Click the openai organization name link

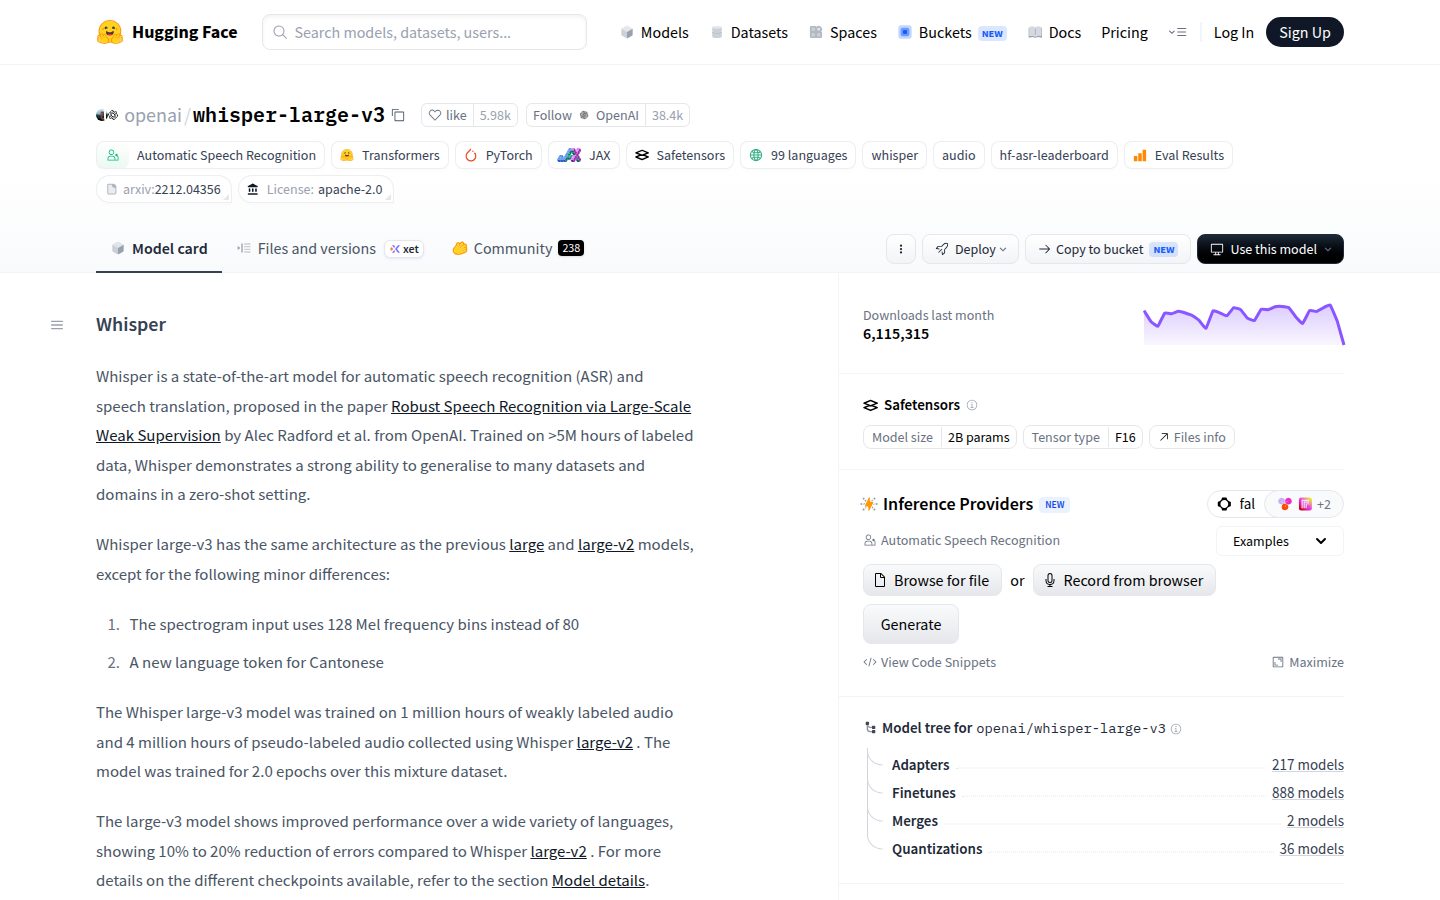[x=153, y=115]
